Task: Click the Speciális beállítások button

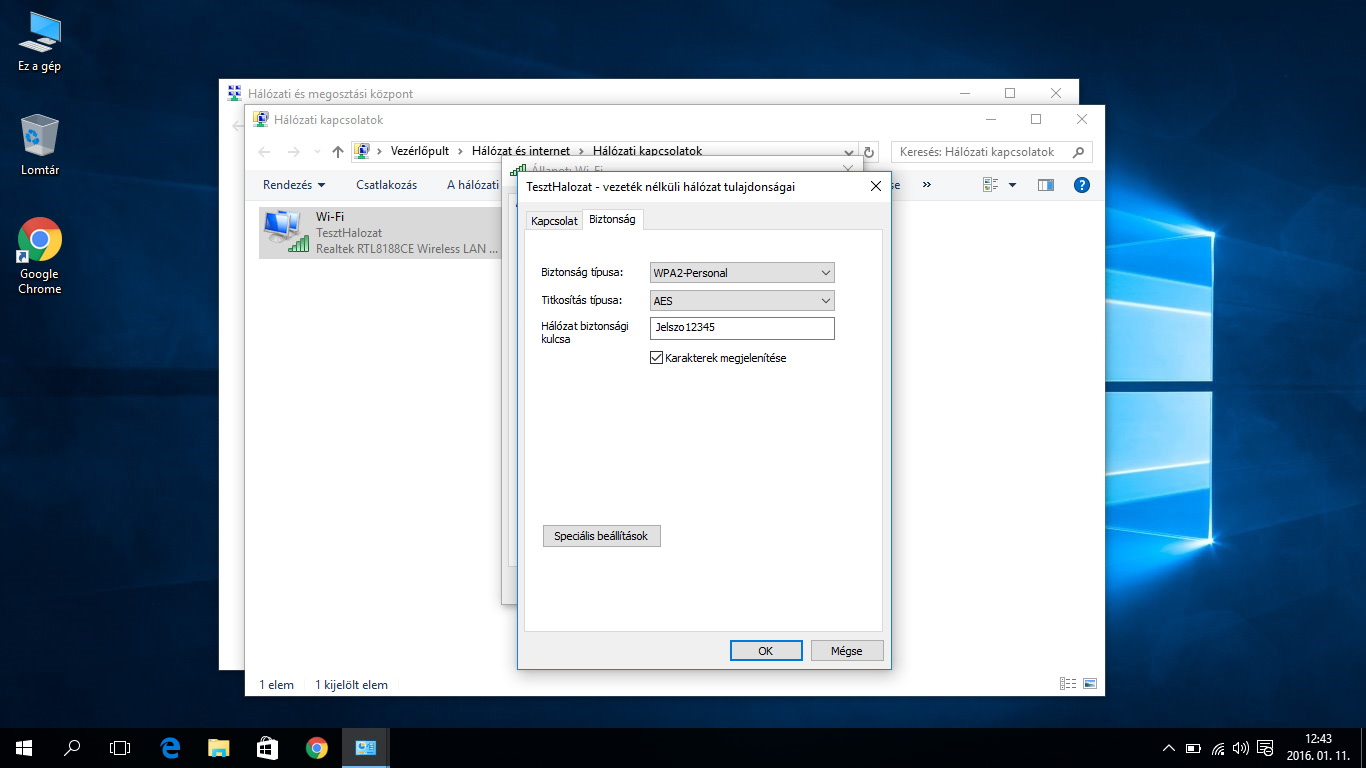Action: [601, 536]
